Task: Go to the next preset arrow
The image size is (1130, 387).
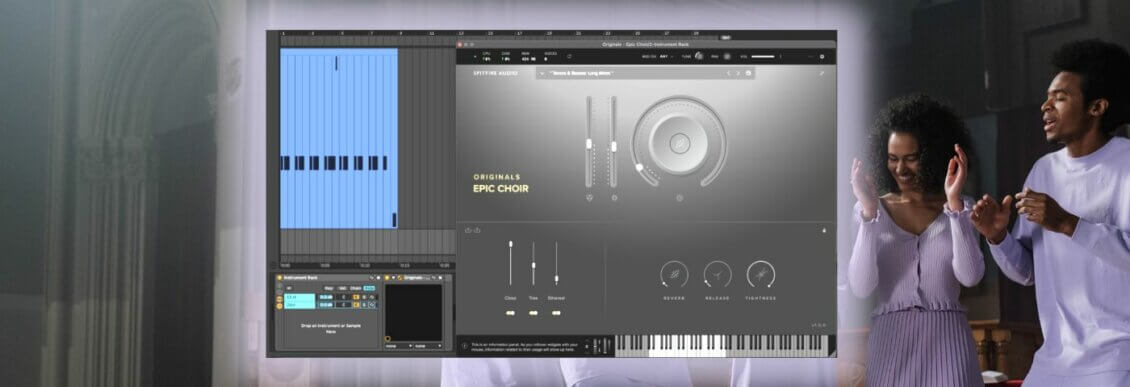Action: click(x=738, y=73)
